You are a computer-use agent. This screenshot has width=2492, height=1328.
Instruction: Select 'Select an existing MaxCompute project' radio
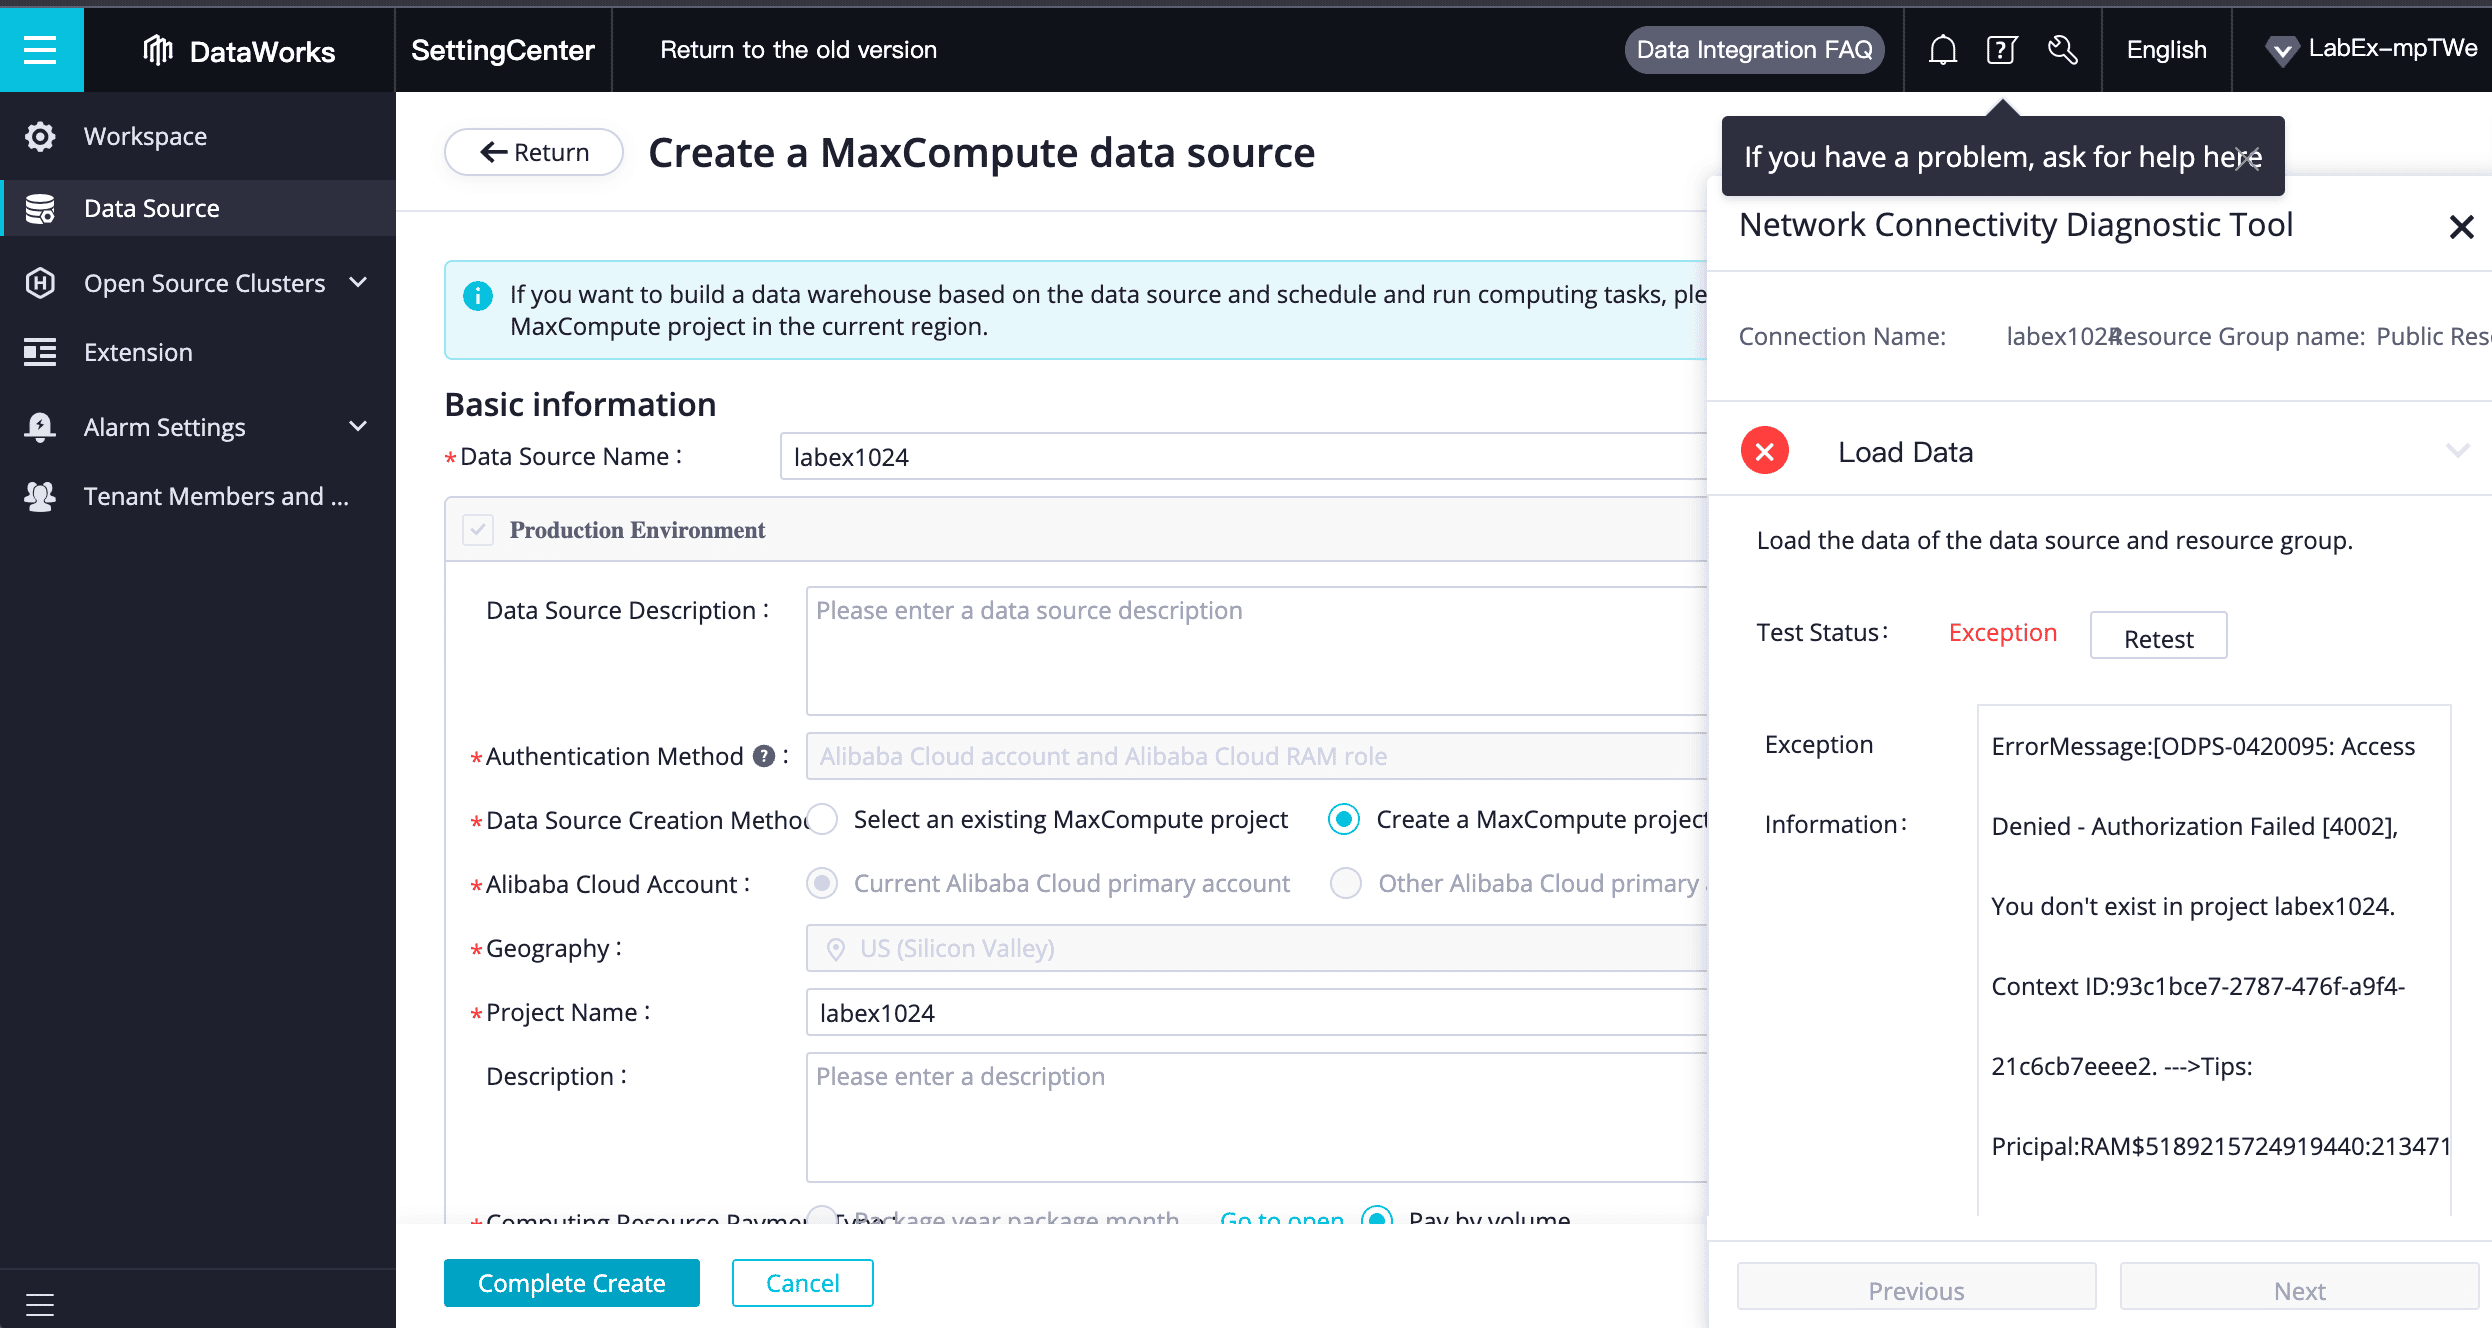[x=822, y=820]
